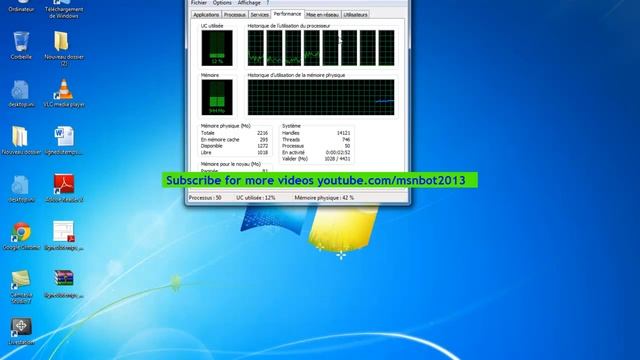
Task: Click the Mémoire usage gauge
Action: 217,97
